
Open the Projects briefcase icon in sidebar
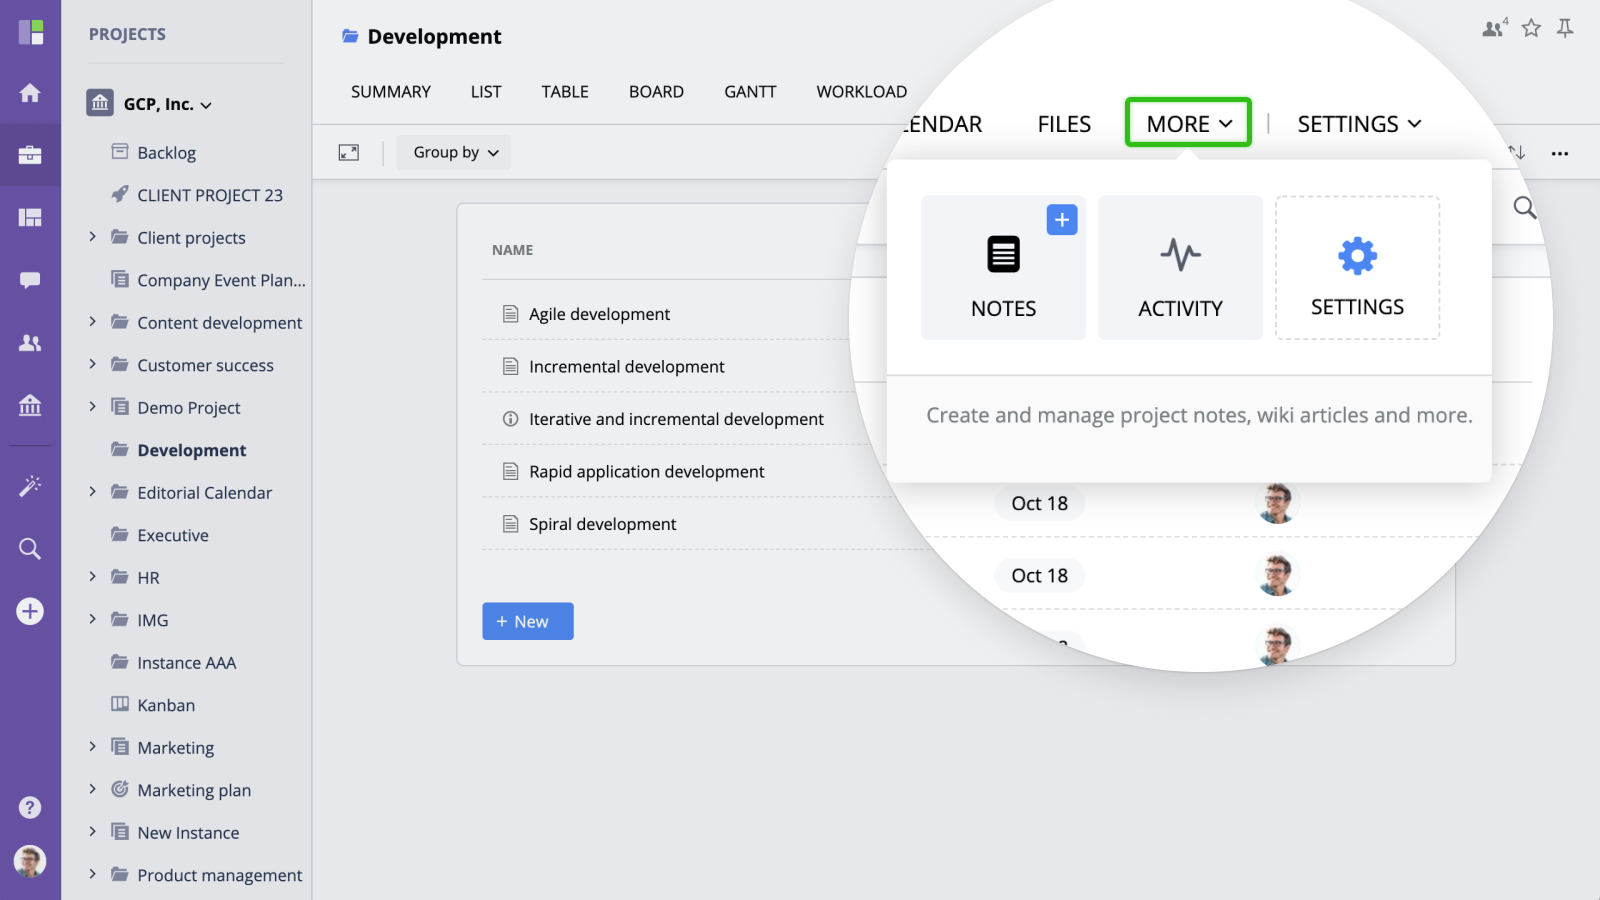30,155
